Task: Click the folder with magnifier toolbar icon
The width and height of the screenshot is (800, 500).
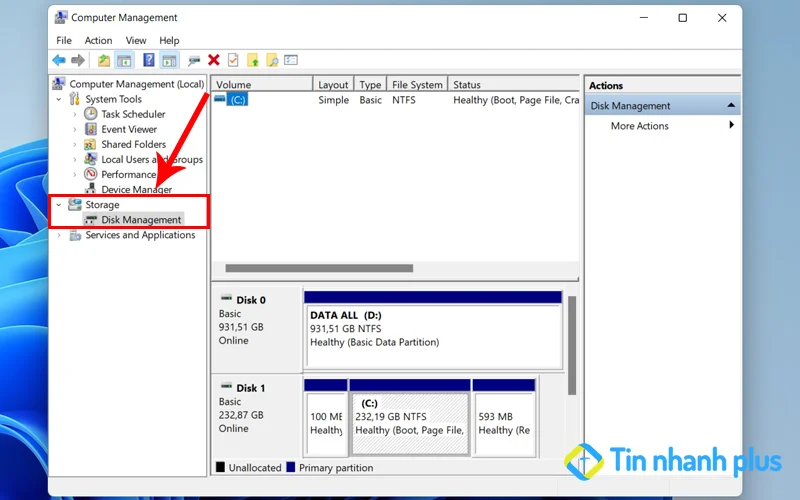Action: tap(271, 61)
